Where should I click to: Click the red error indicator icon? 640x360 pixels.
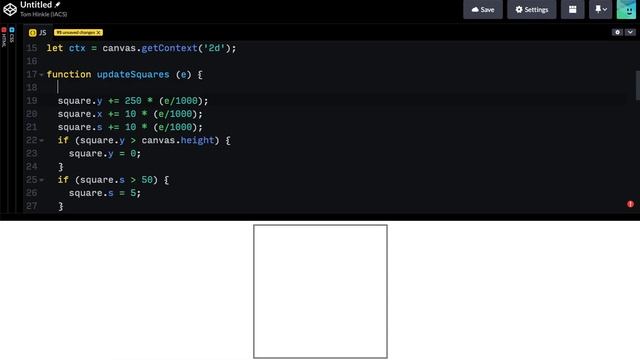630,204
